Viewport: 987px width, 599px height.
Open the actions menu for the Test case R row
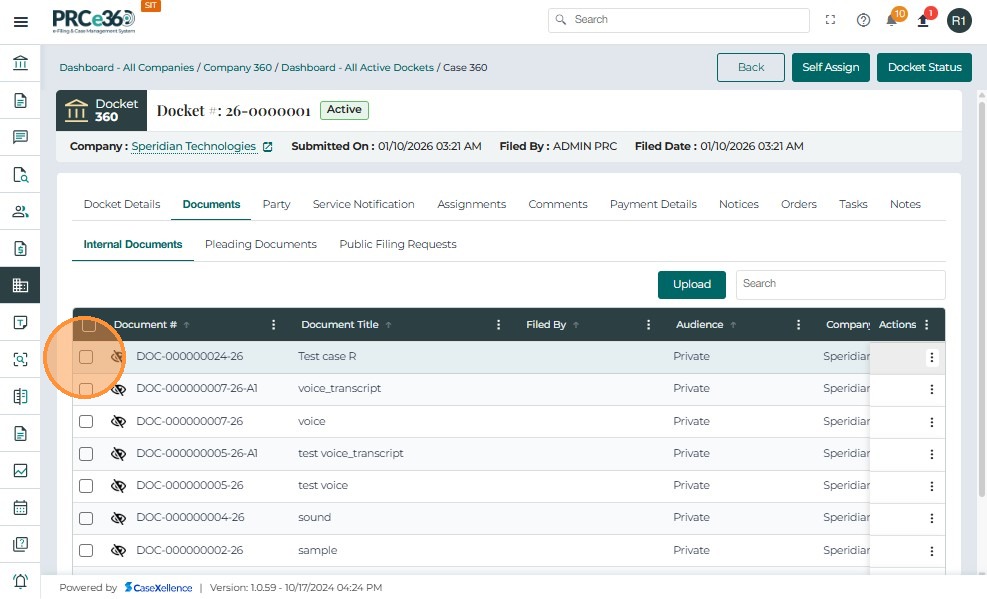point(931,357)
